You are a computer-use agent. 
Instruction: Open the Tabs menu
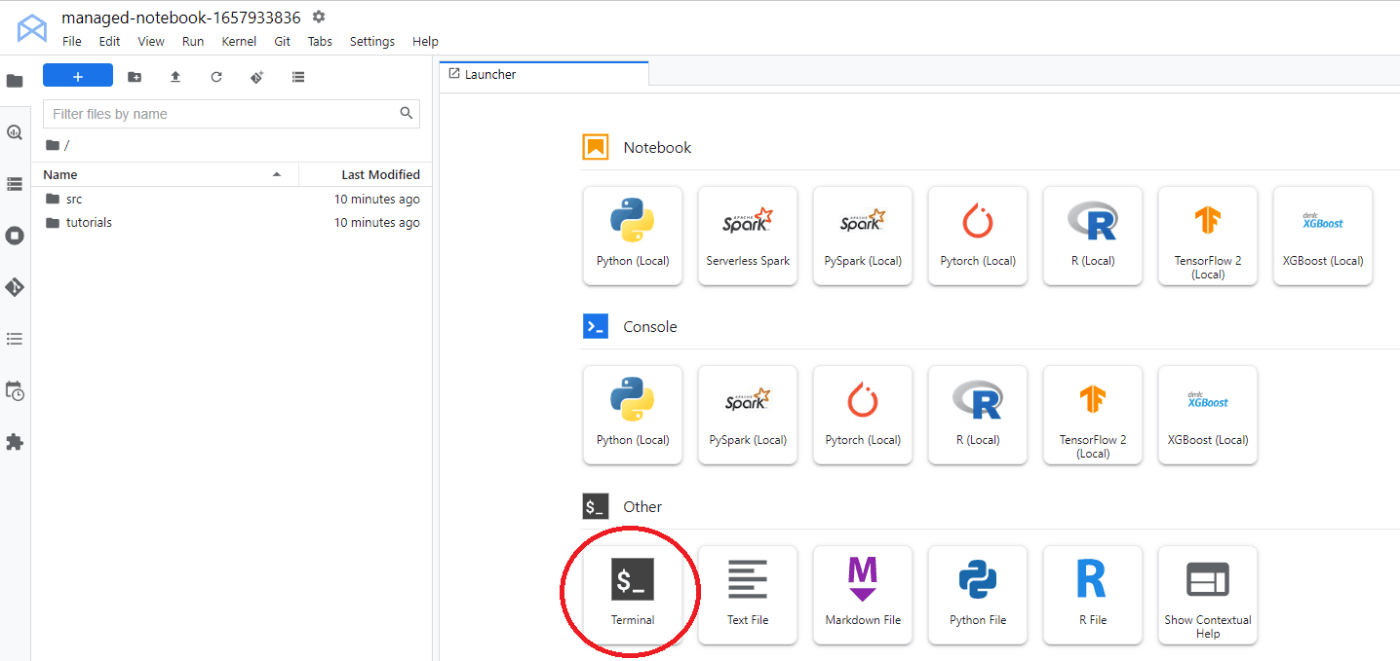[x=320, y=41]
